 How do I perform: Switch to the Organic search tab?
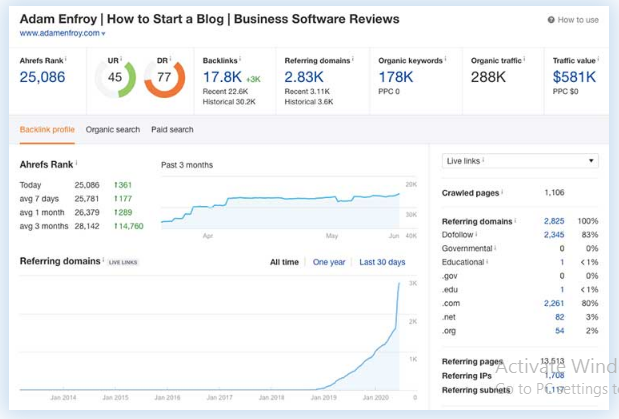(x=113, y=130)
